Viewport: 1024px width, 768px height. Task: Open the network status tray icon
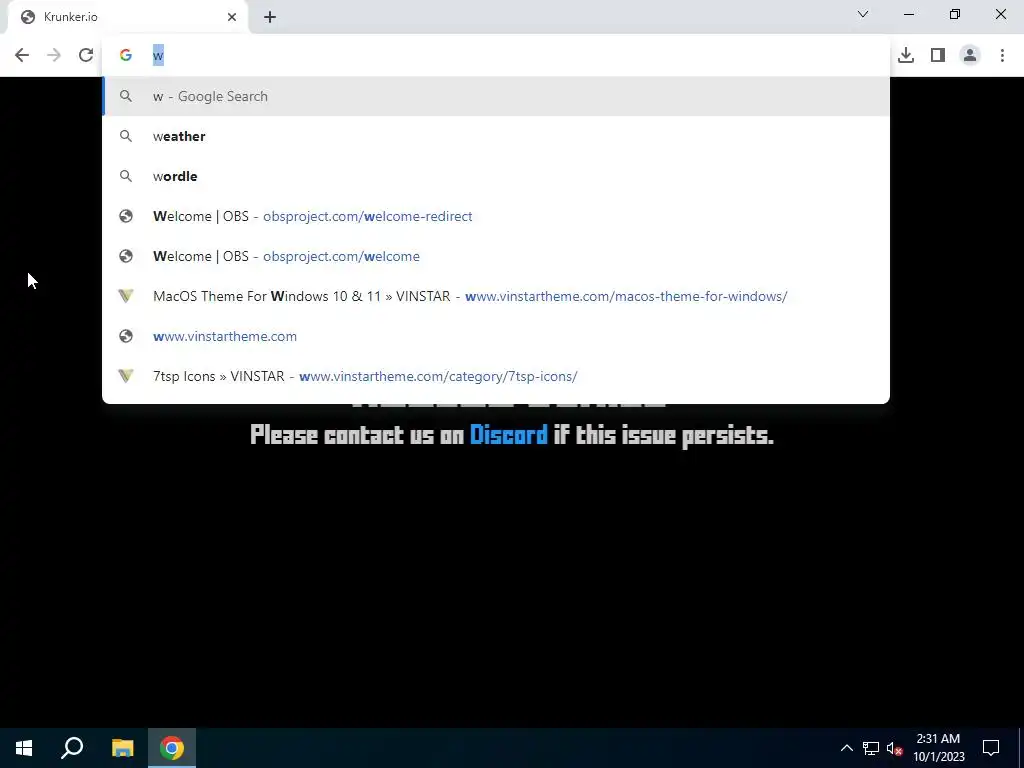(871, 748)
